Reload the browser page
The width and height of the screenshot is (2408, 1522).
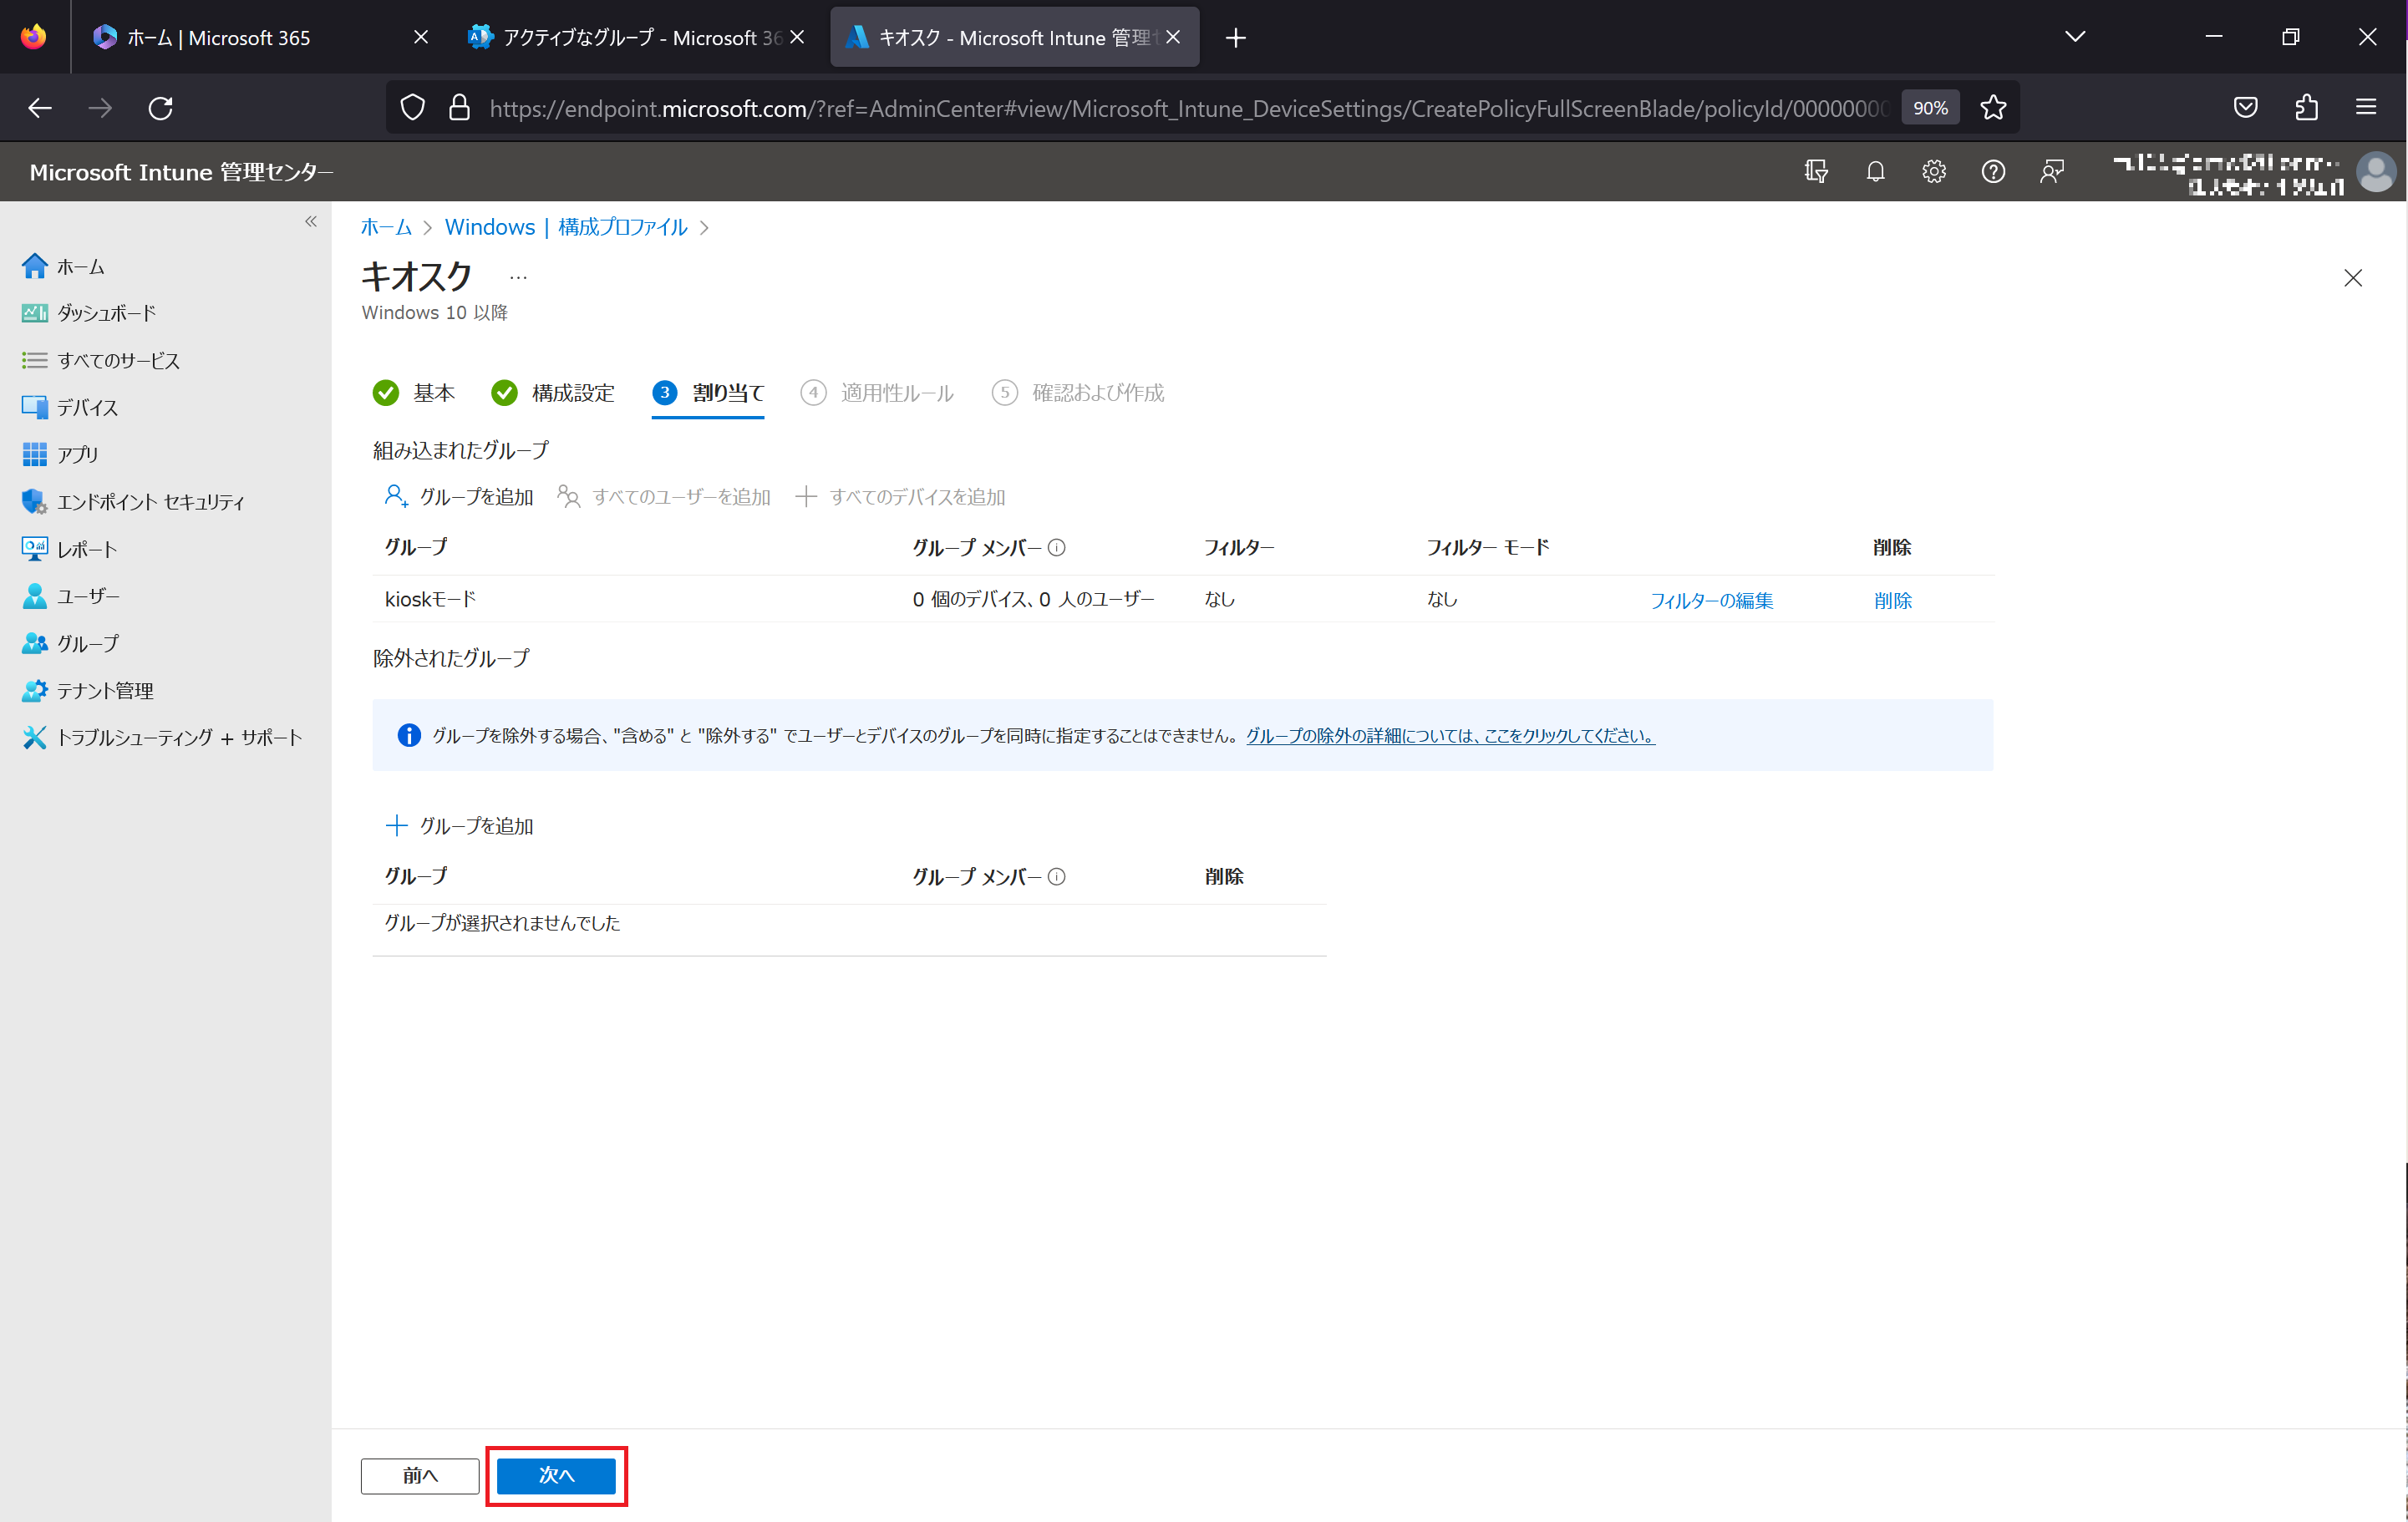[x=160, y=108]
